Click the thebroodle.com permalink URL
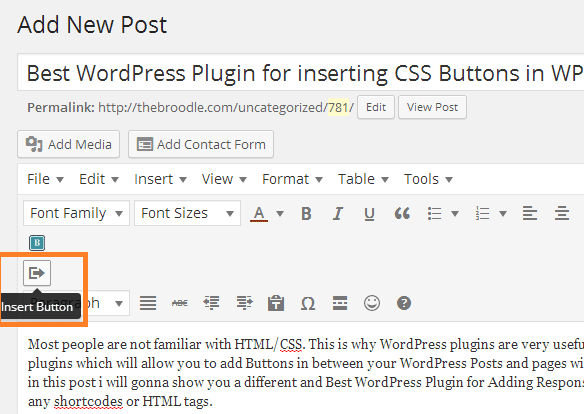 (226, 108)
